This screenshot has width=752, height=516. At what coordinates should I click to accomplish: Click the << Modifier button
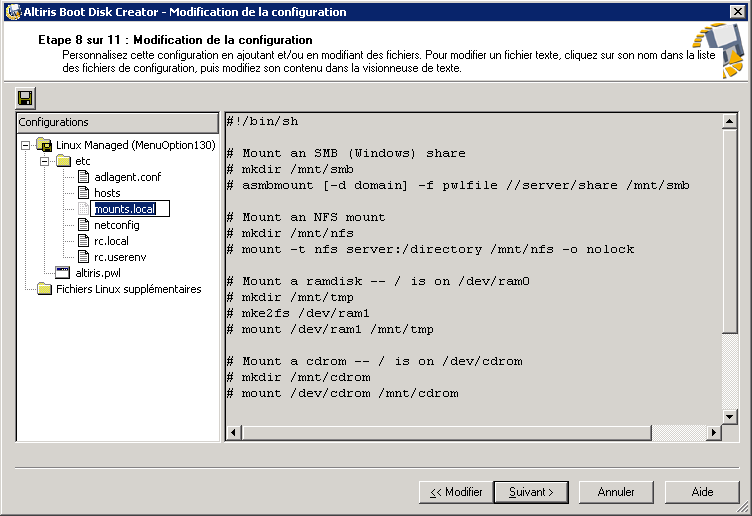tap(456, 492)
